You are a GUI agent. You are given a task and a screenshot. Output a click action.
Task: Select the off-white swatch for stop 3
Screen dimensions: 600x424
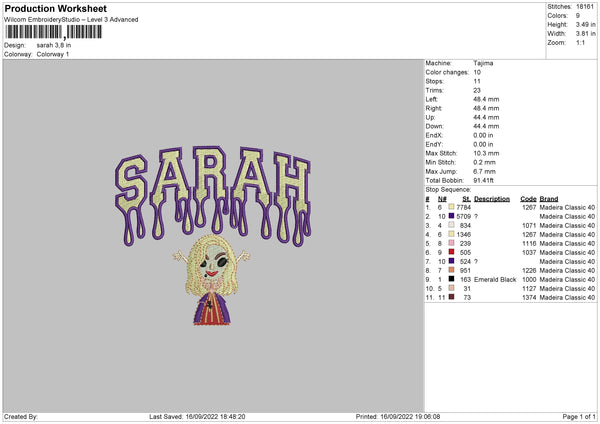[452, 225]
